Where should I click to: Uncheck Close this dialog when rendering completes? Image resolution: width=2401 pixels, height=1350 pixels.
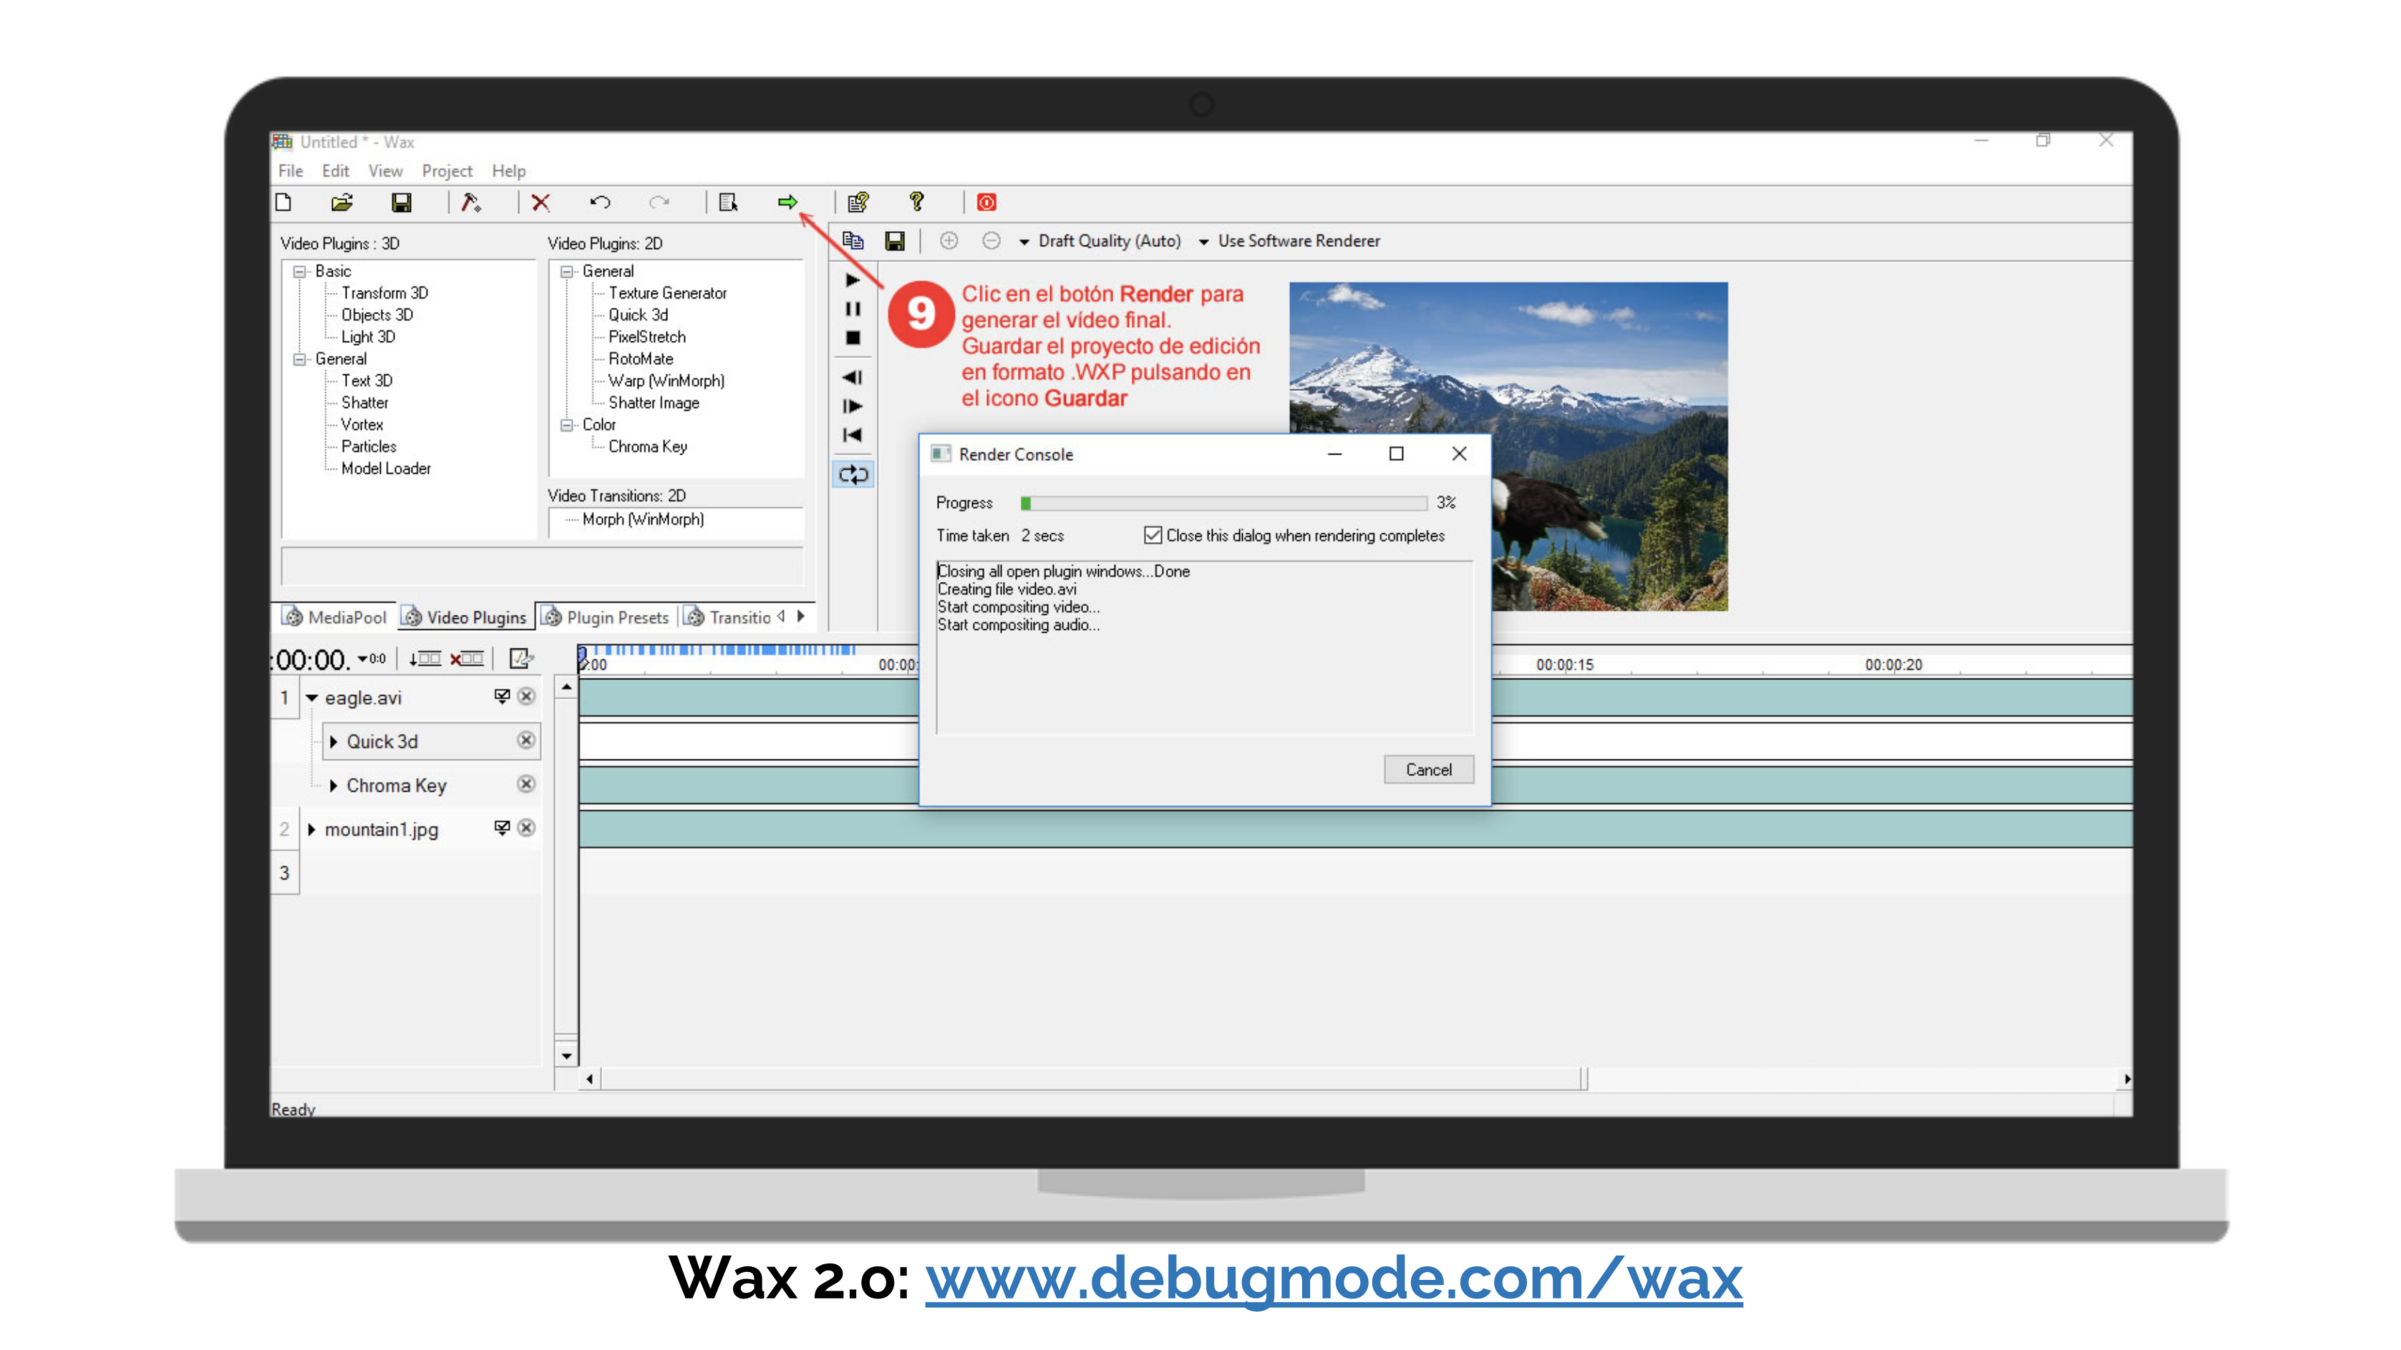click(x=1153, y=536)
